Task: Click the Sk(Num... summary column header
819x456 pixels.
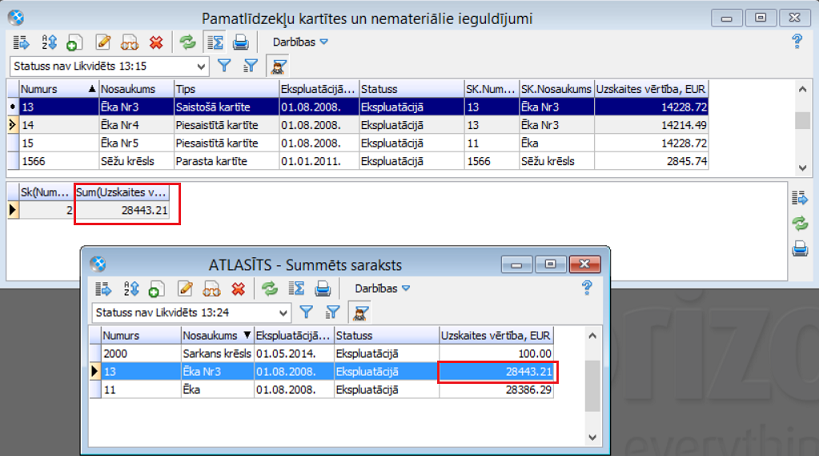Action: [46, 192]
